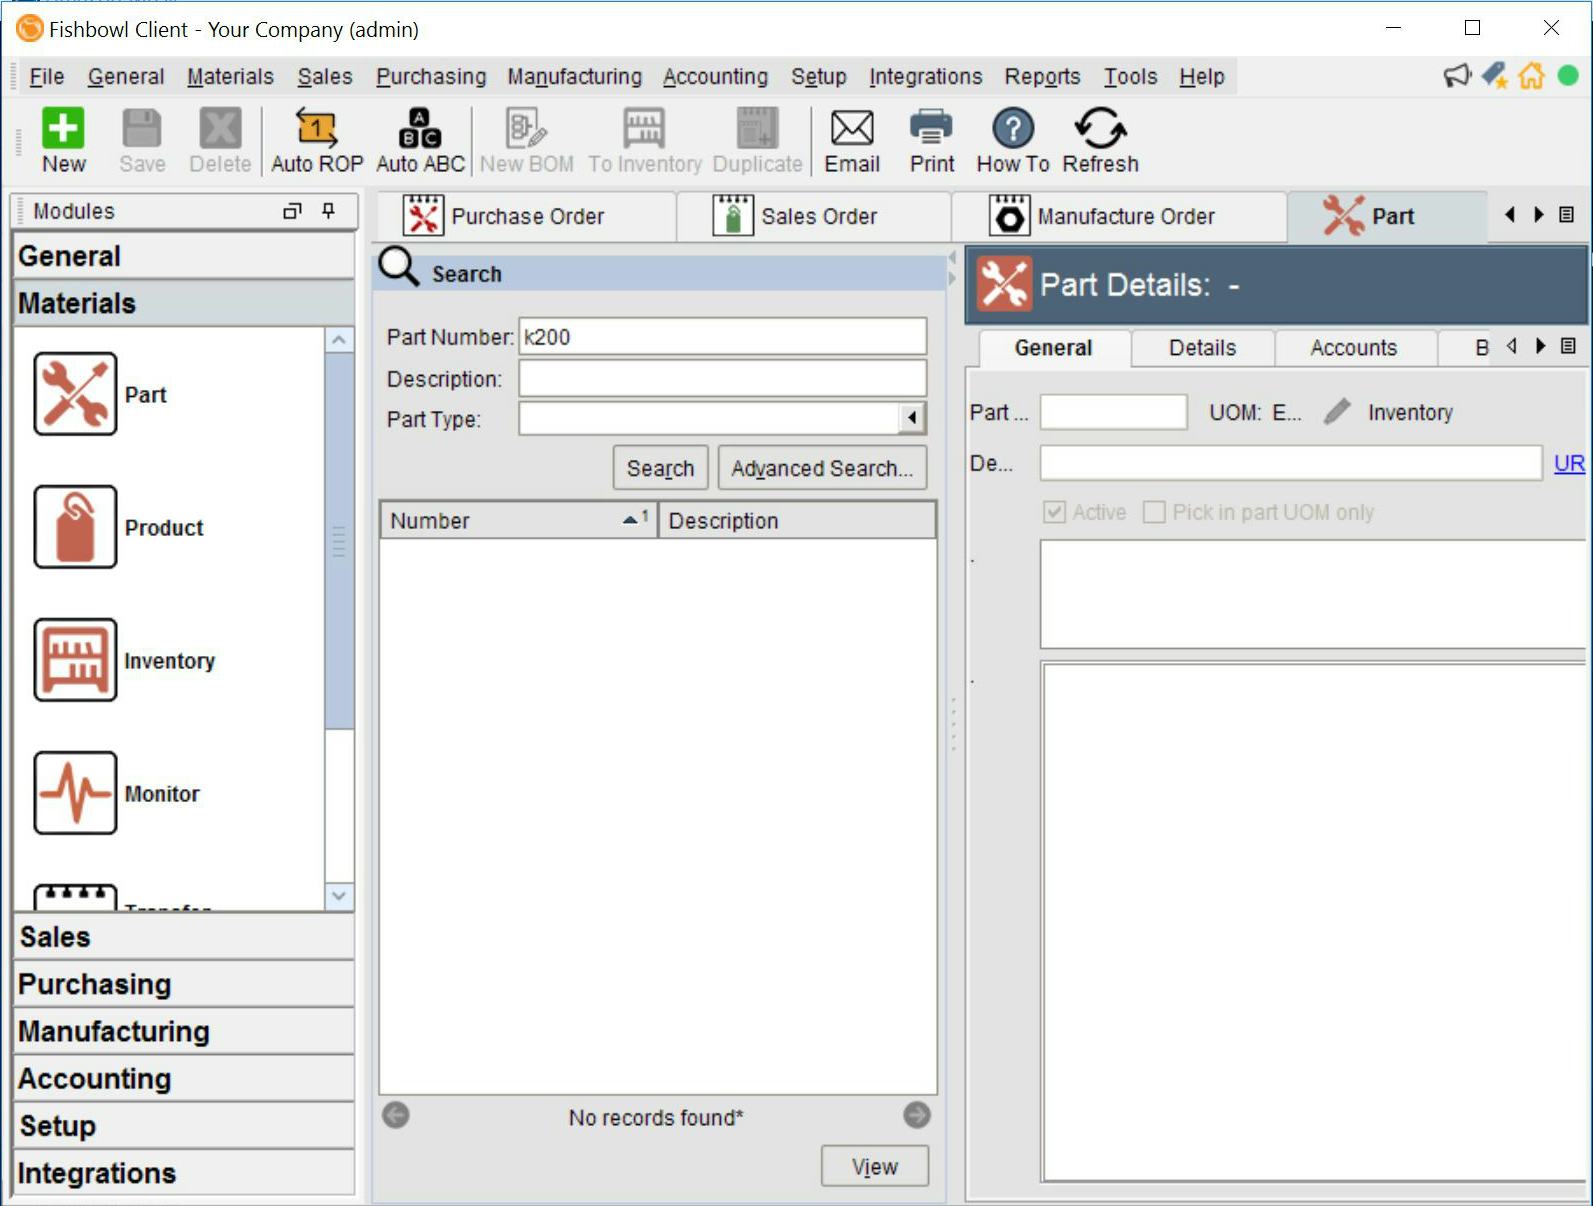Click the Part Number search field
Screen dimensions: 1593x1206
point(722,336)
